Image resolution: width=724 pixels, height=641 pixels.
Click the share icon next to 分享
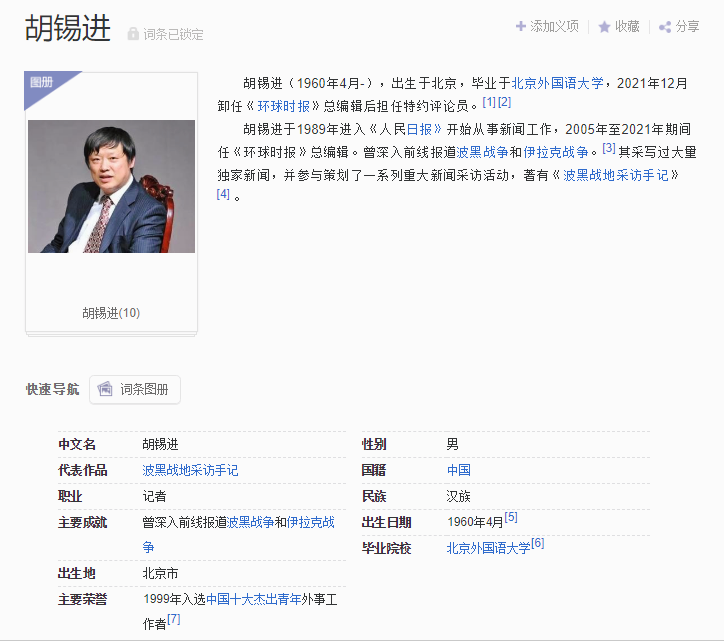click(x=665, y=27)
